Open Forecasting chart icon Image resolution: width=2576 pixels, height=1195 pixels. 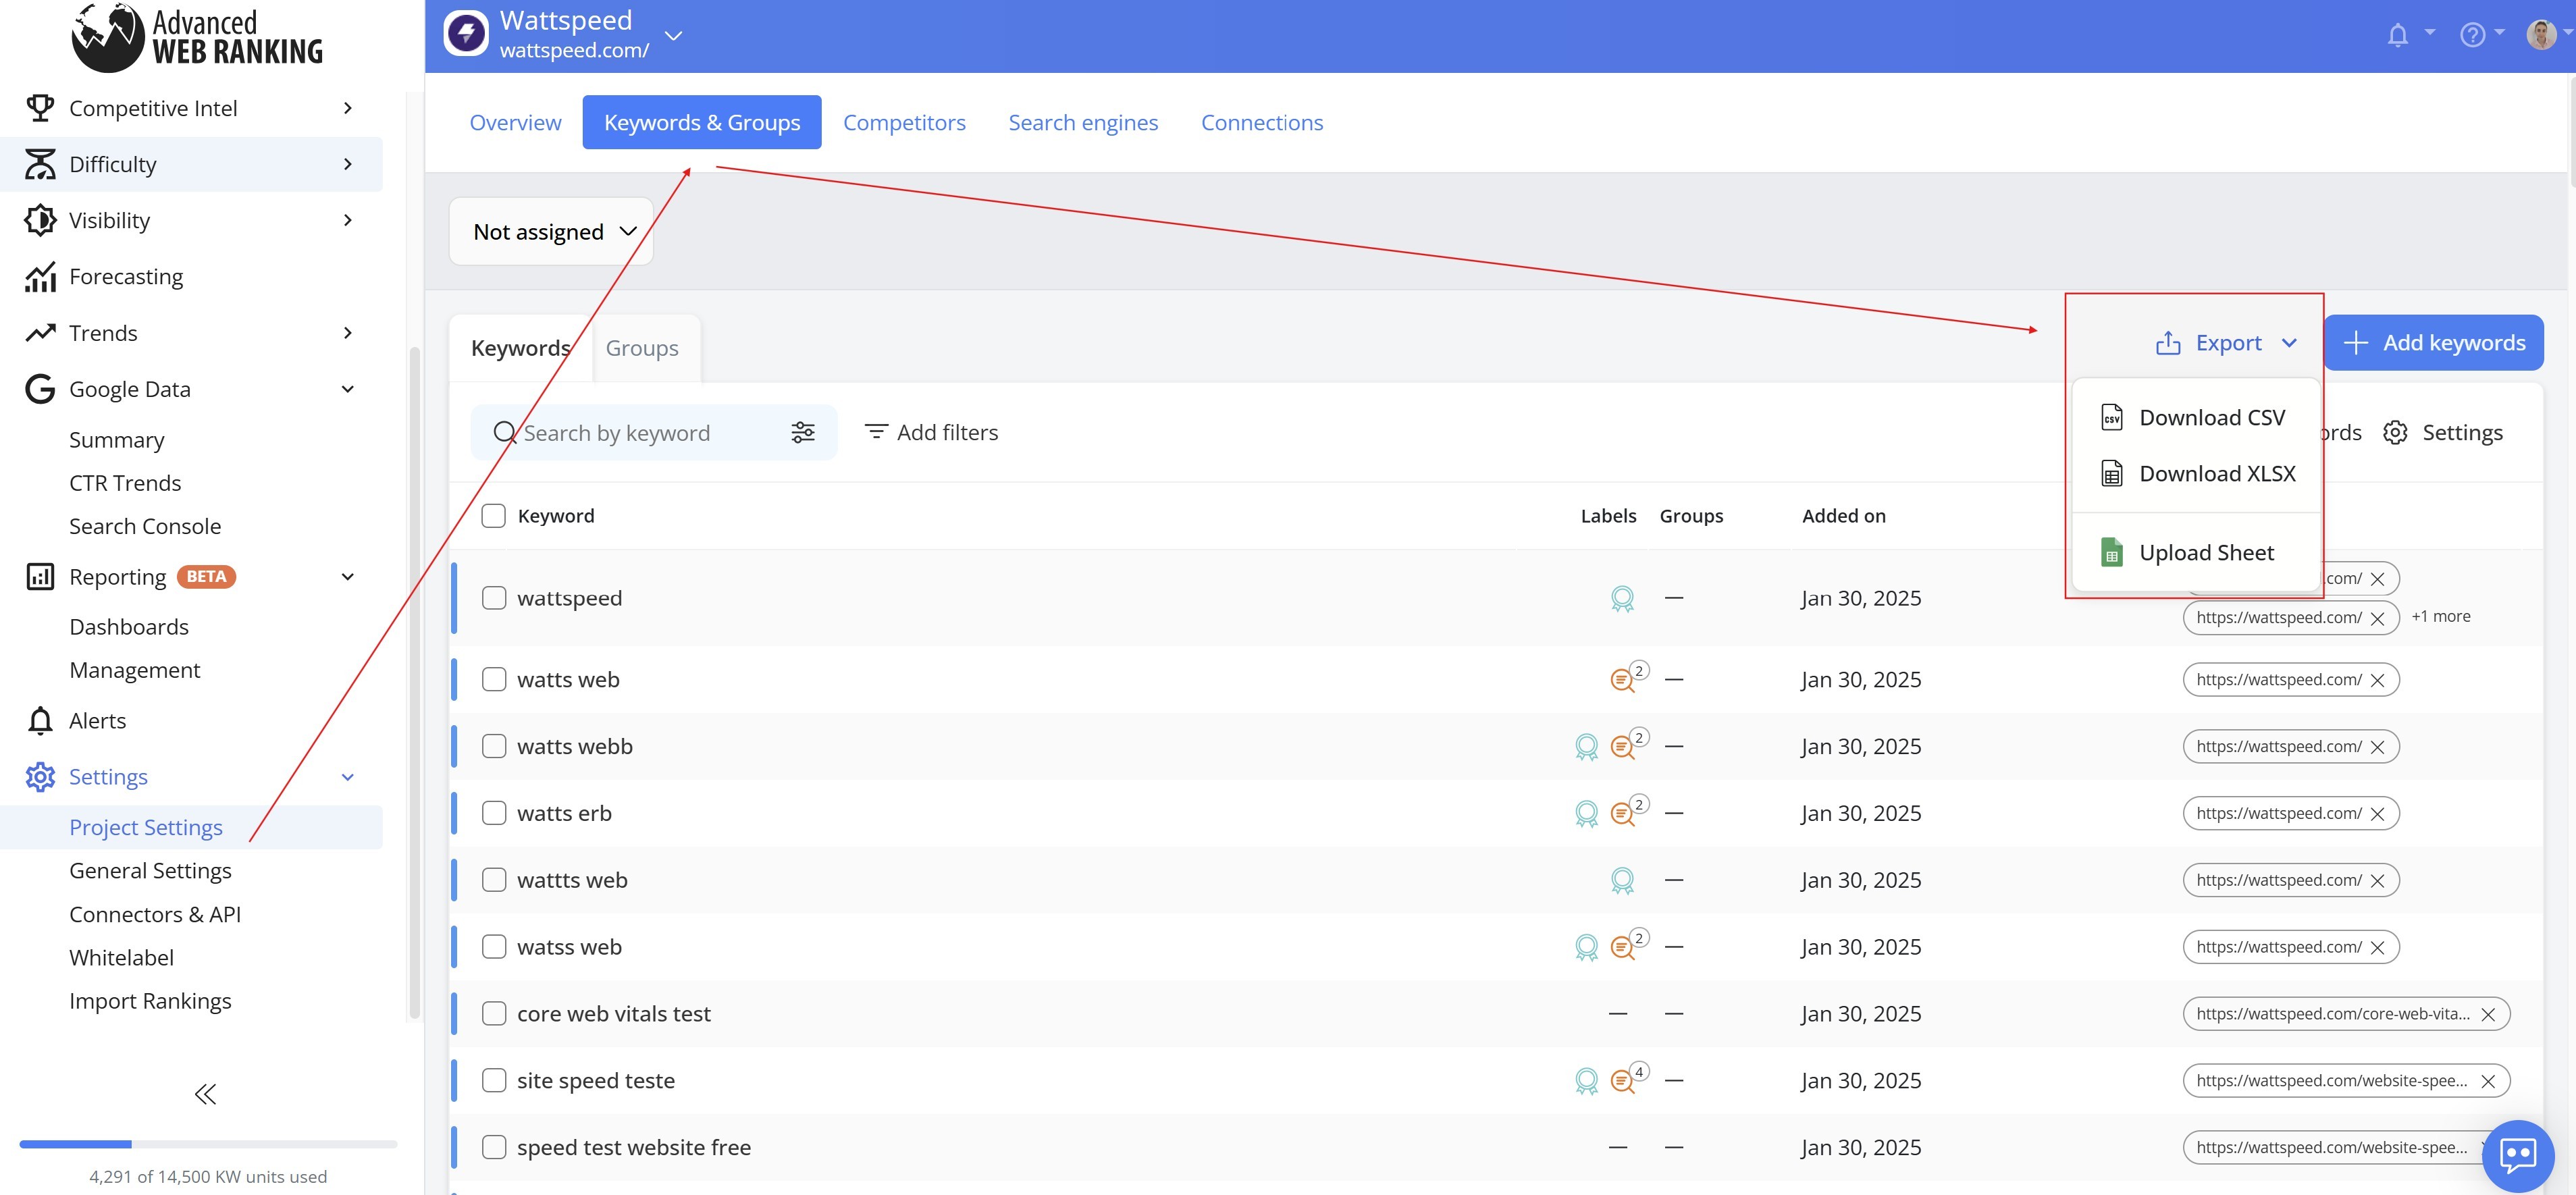pyautogui.click(x=40, y=276)
